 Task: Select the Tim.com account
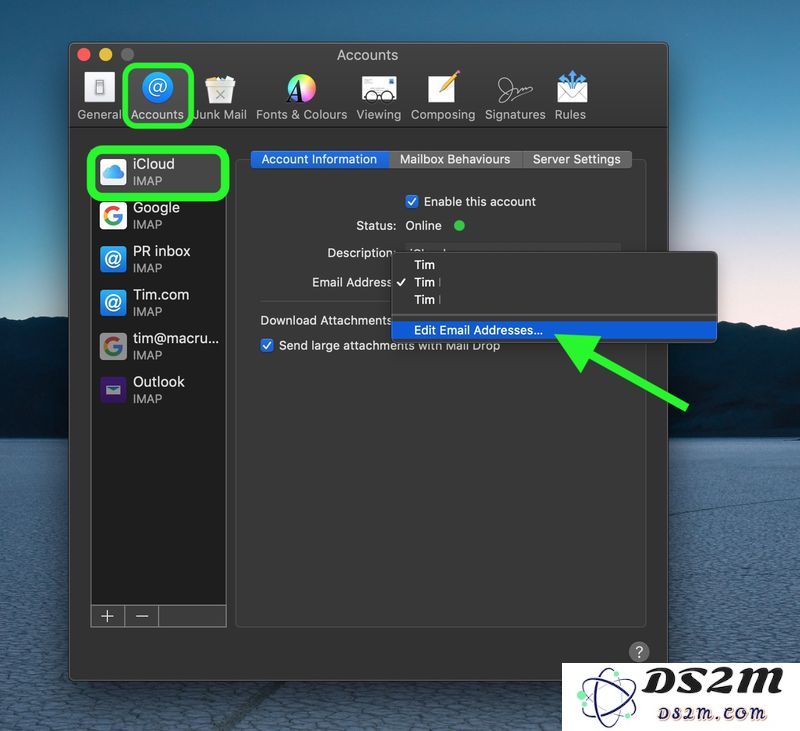(158, 303)
